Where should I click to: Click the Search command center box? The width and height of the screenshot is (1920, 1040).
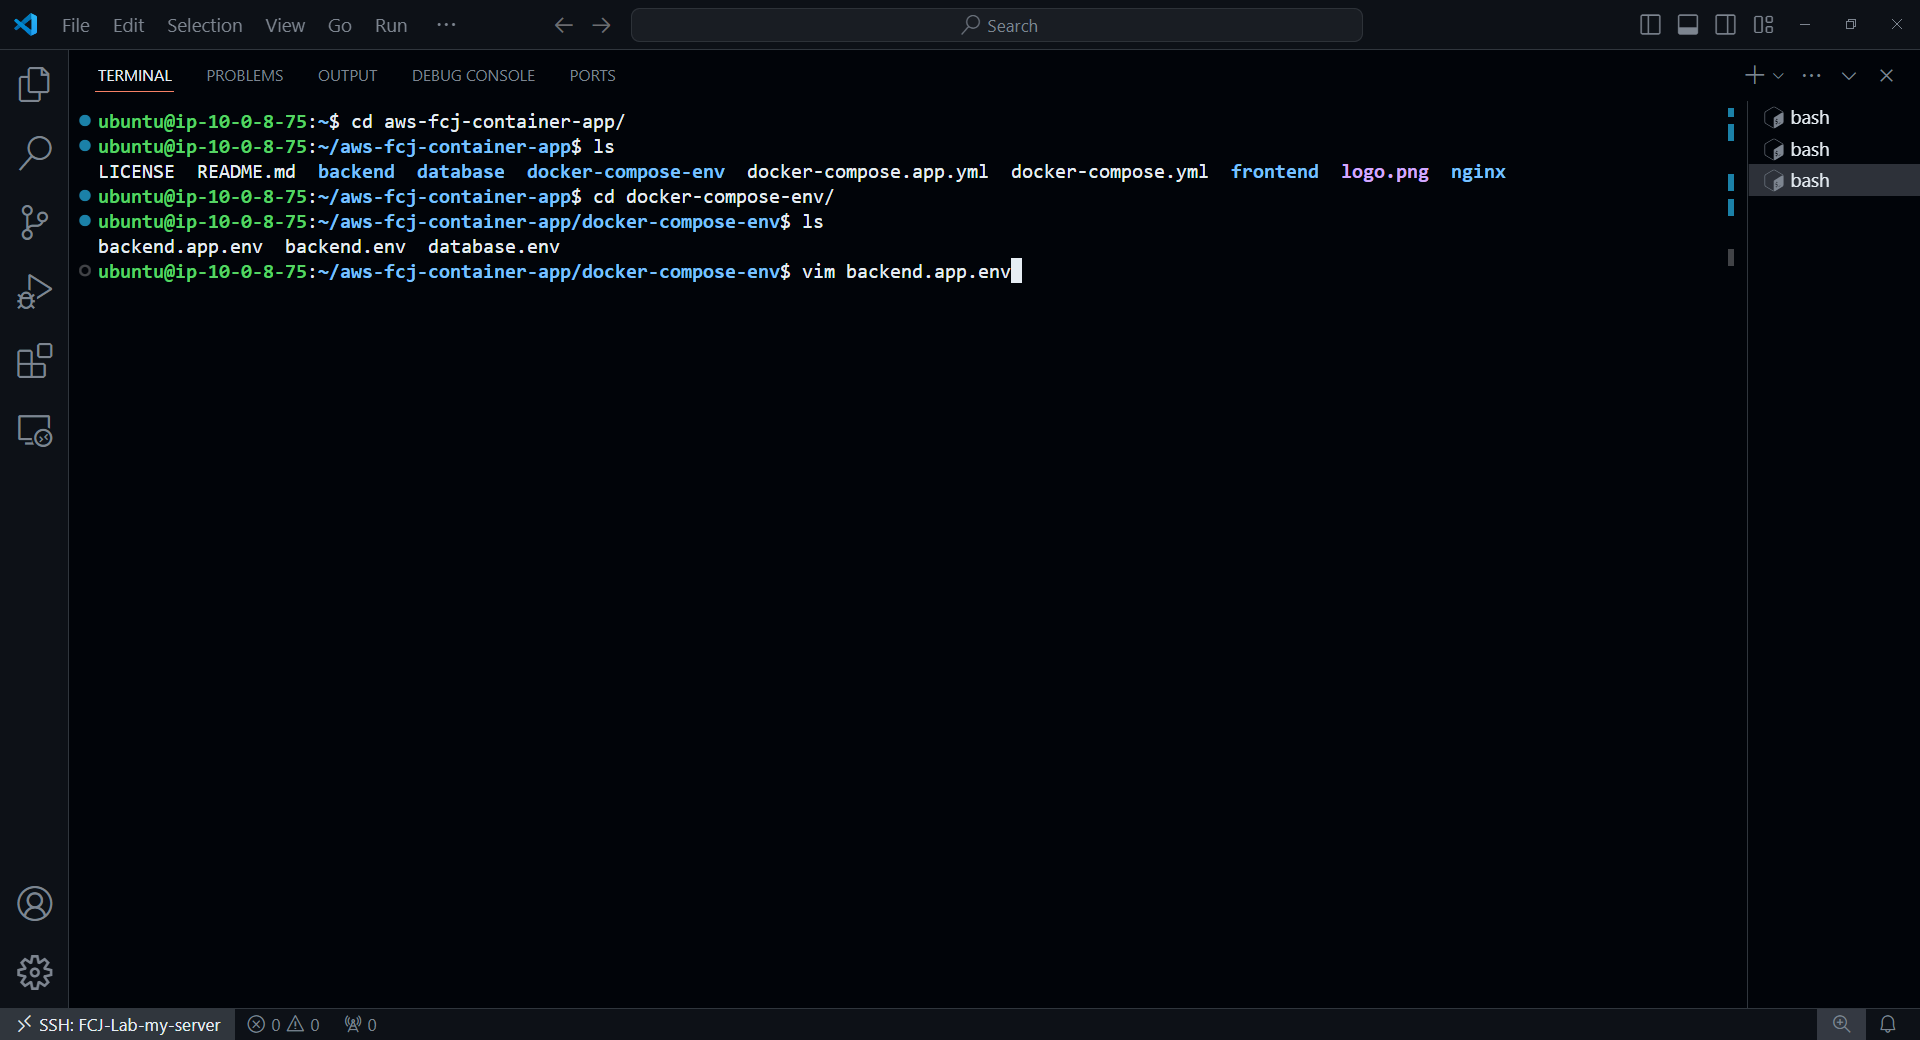[x=997, y=25]
